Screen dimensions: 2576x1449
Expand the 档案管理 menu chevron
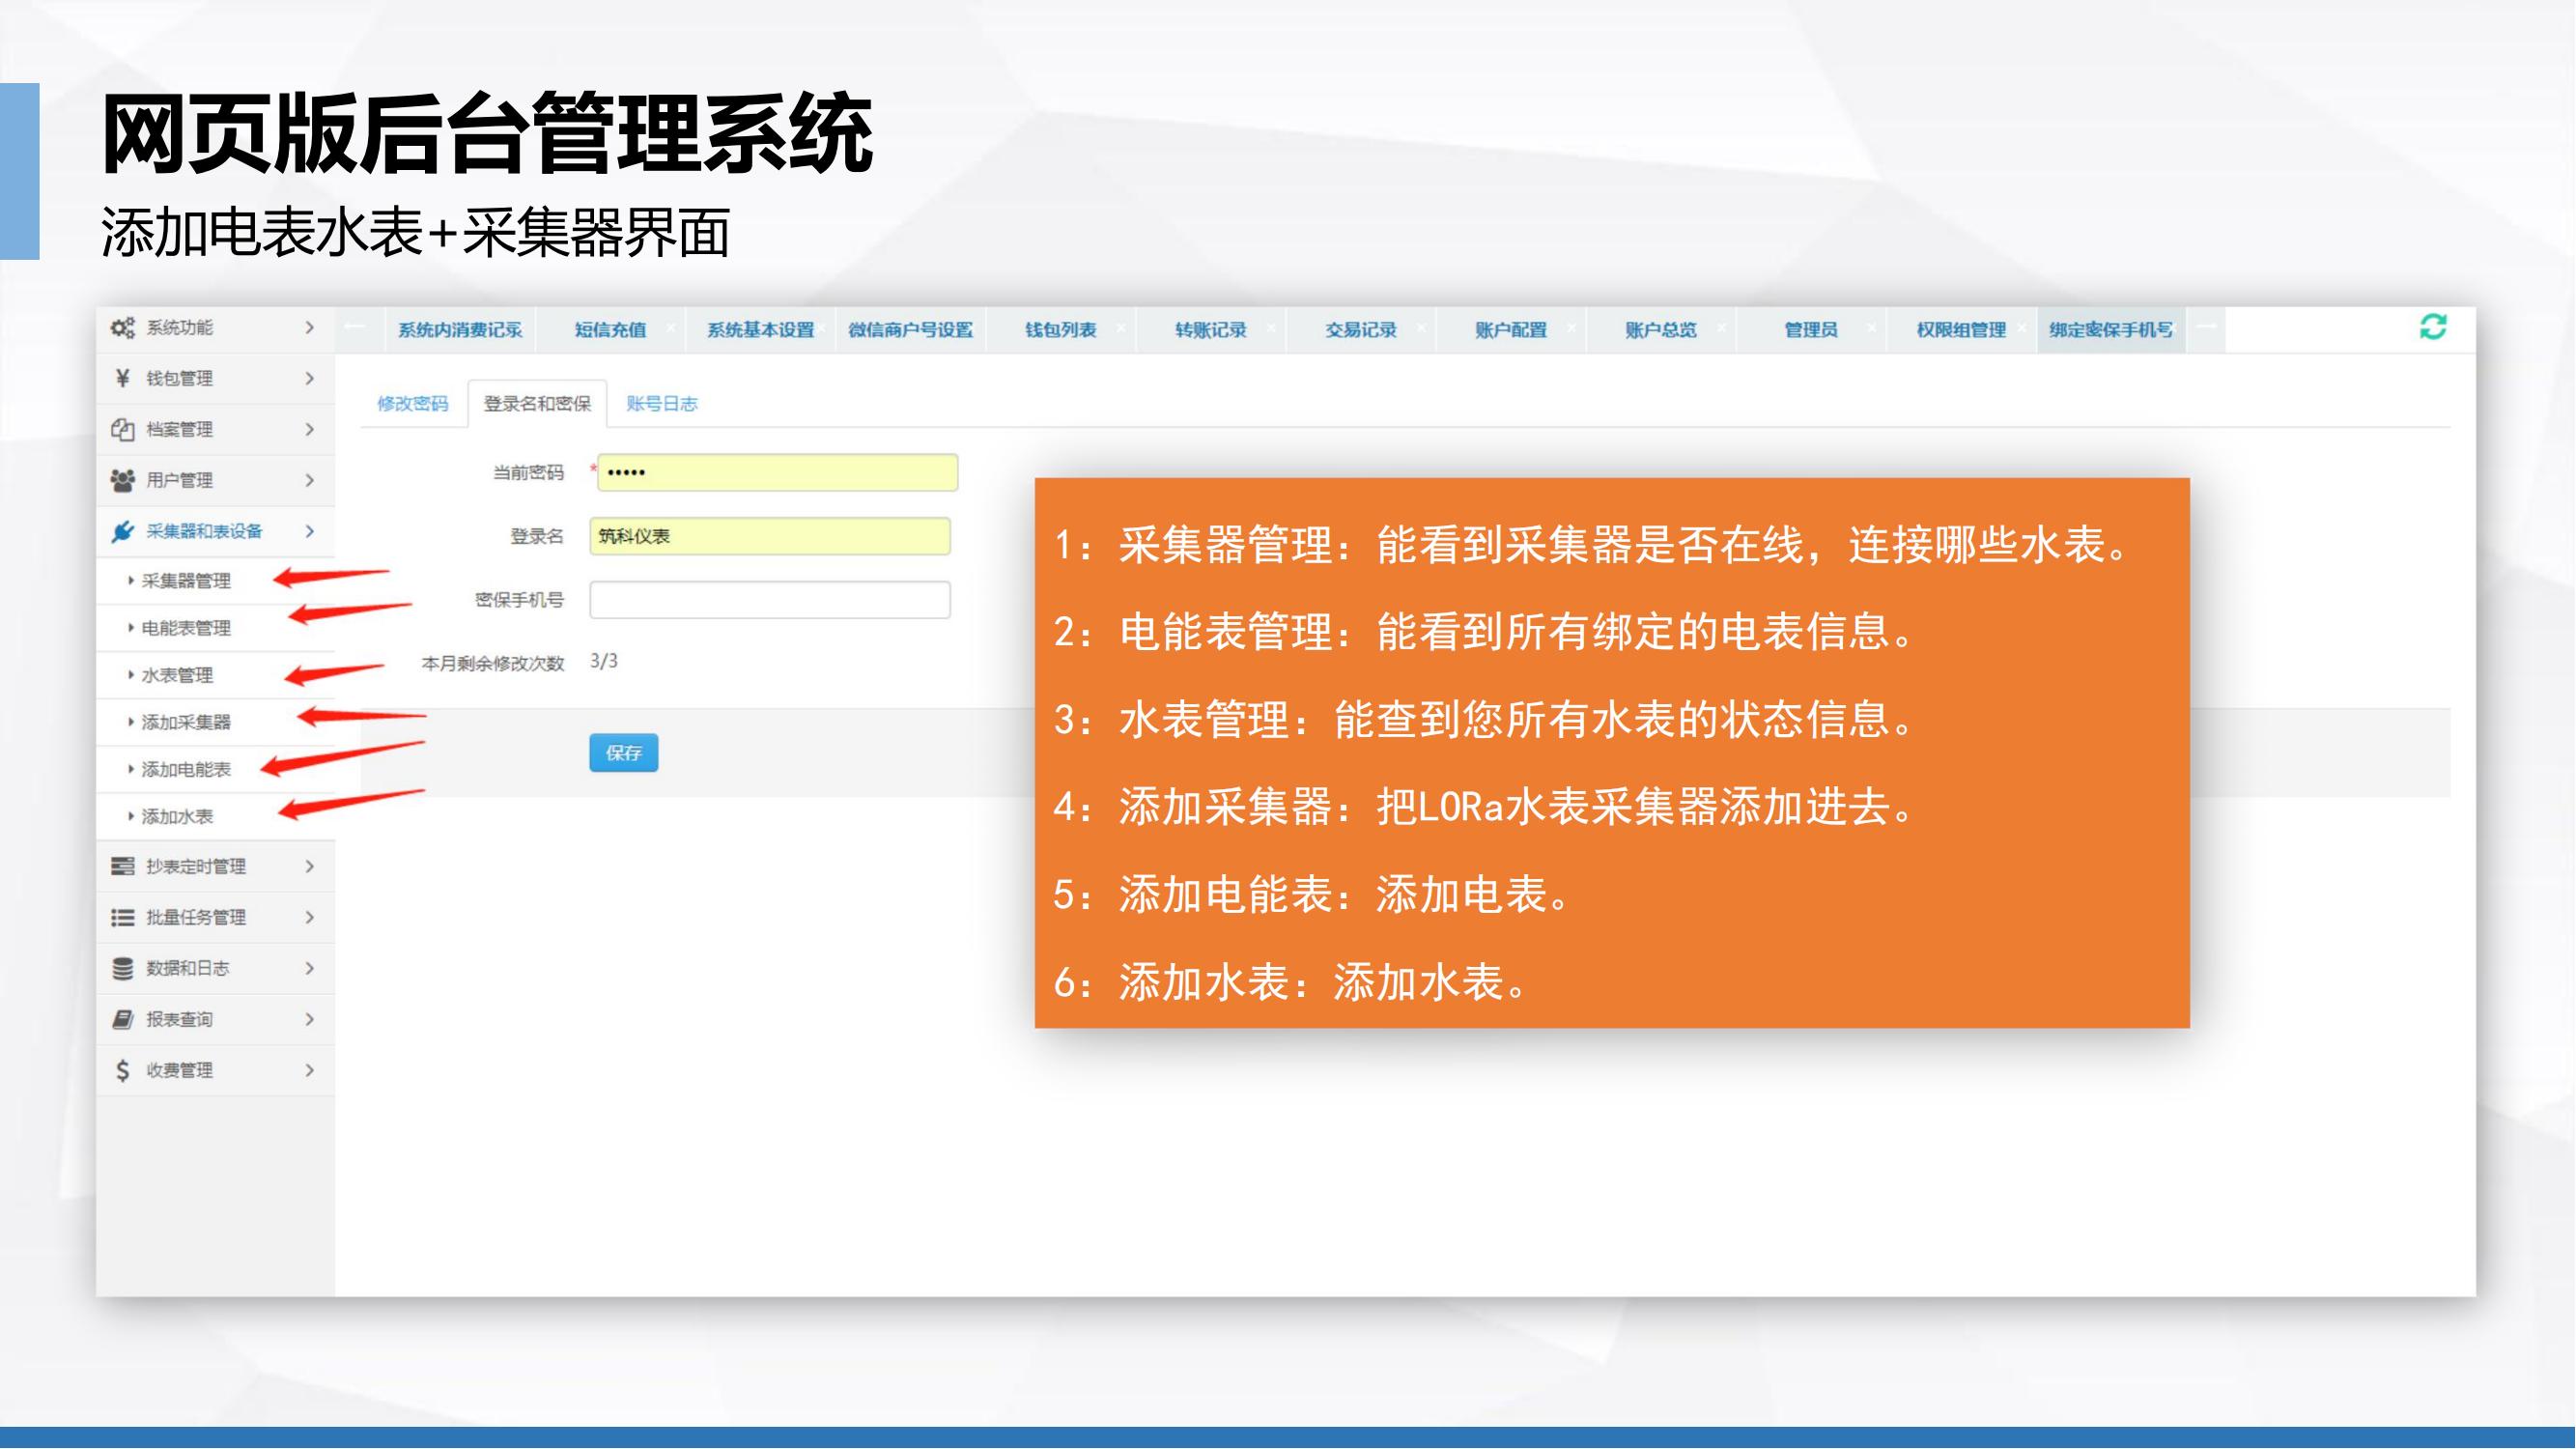[310, 429]
